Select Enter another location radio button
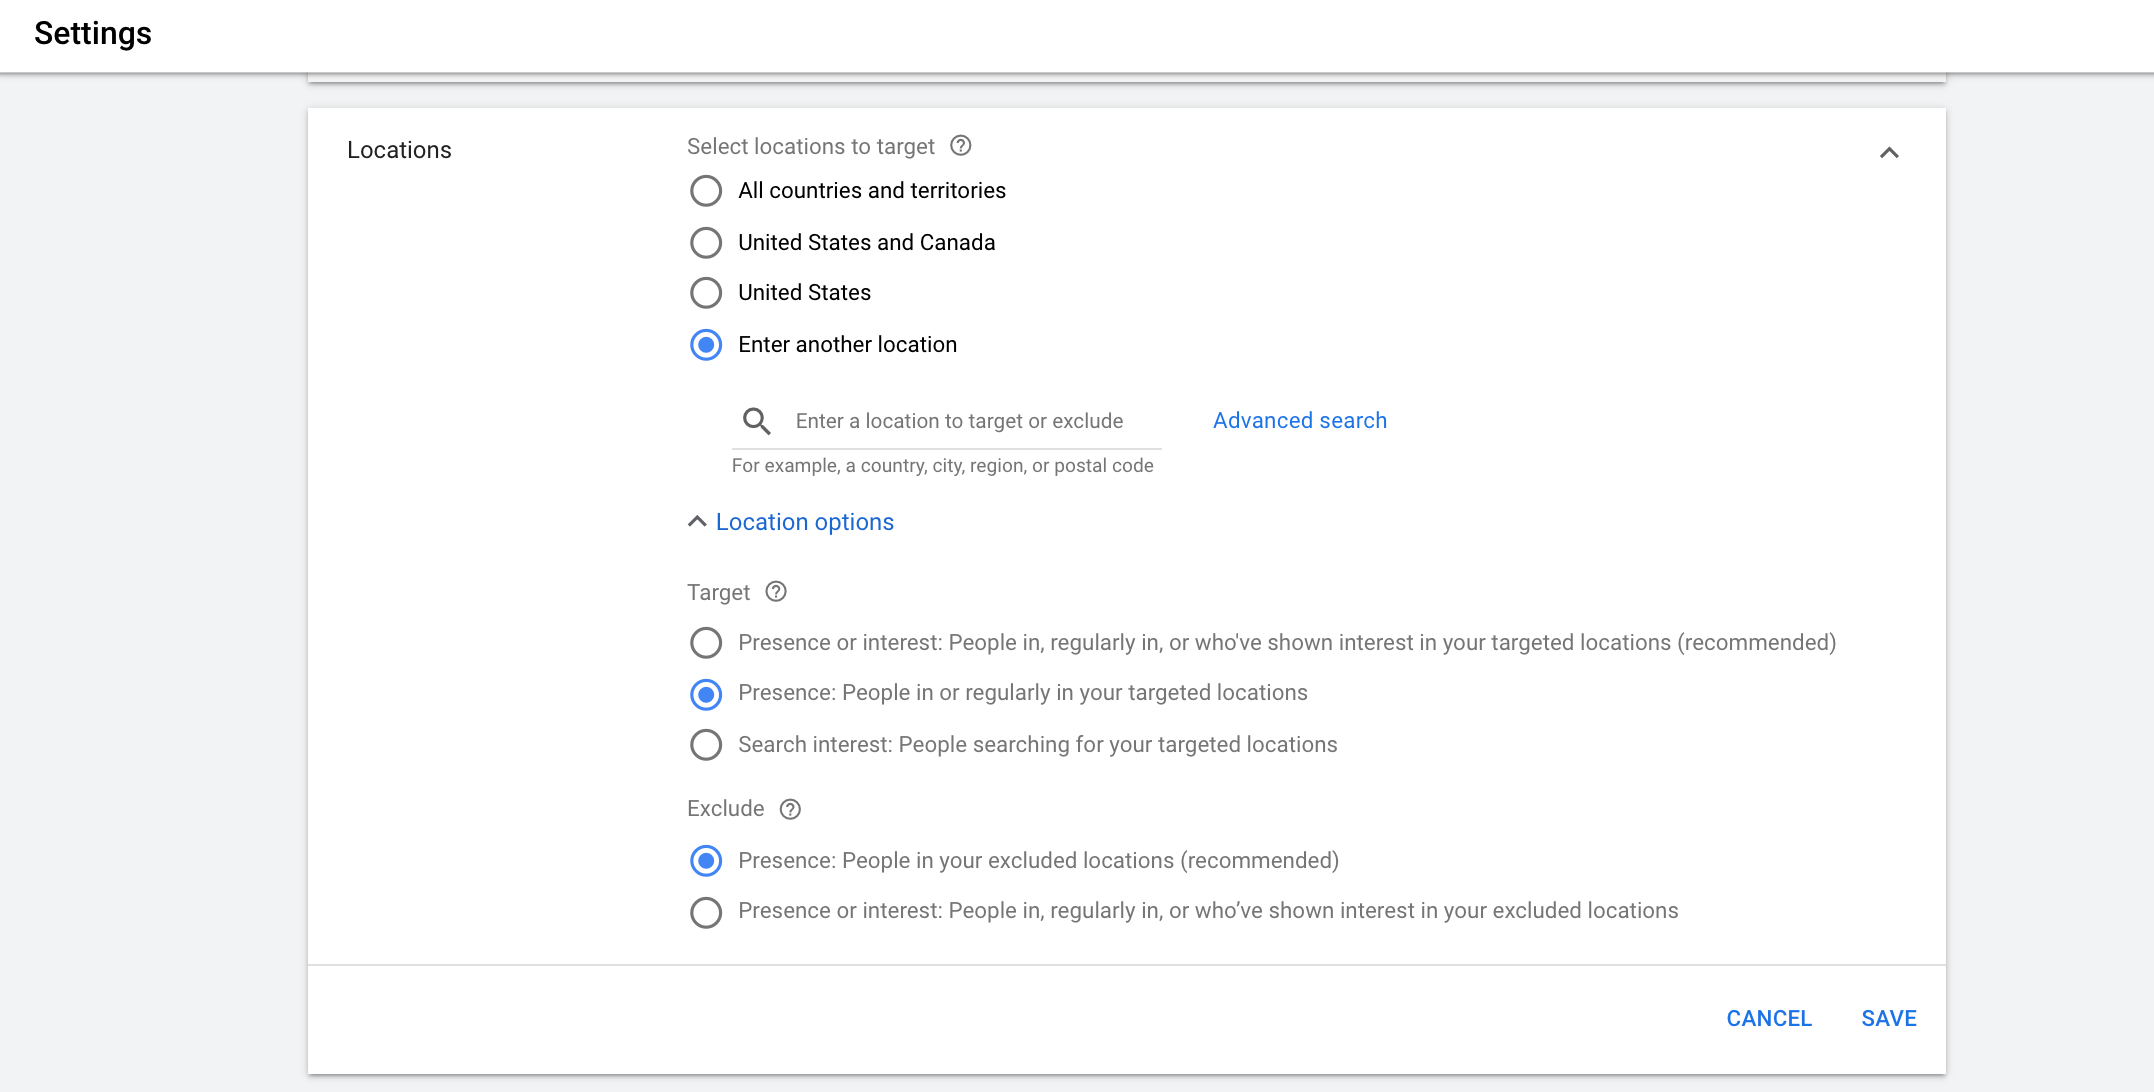Image resolution: width=2154 pixels, height=1092 pixels. [706, 345]
